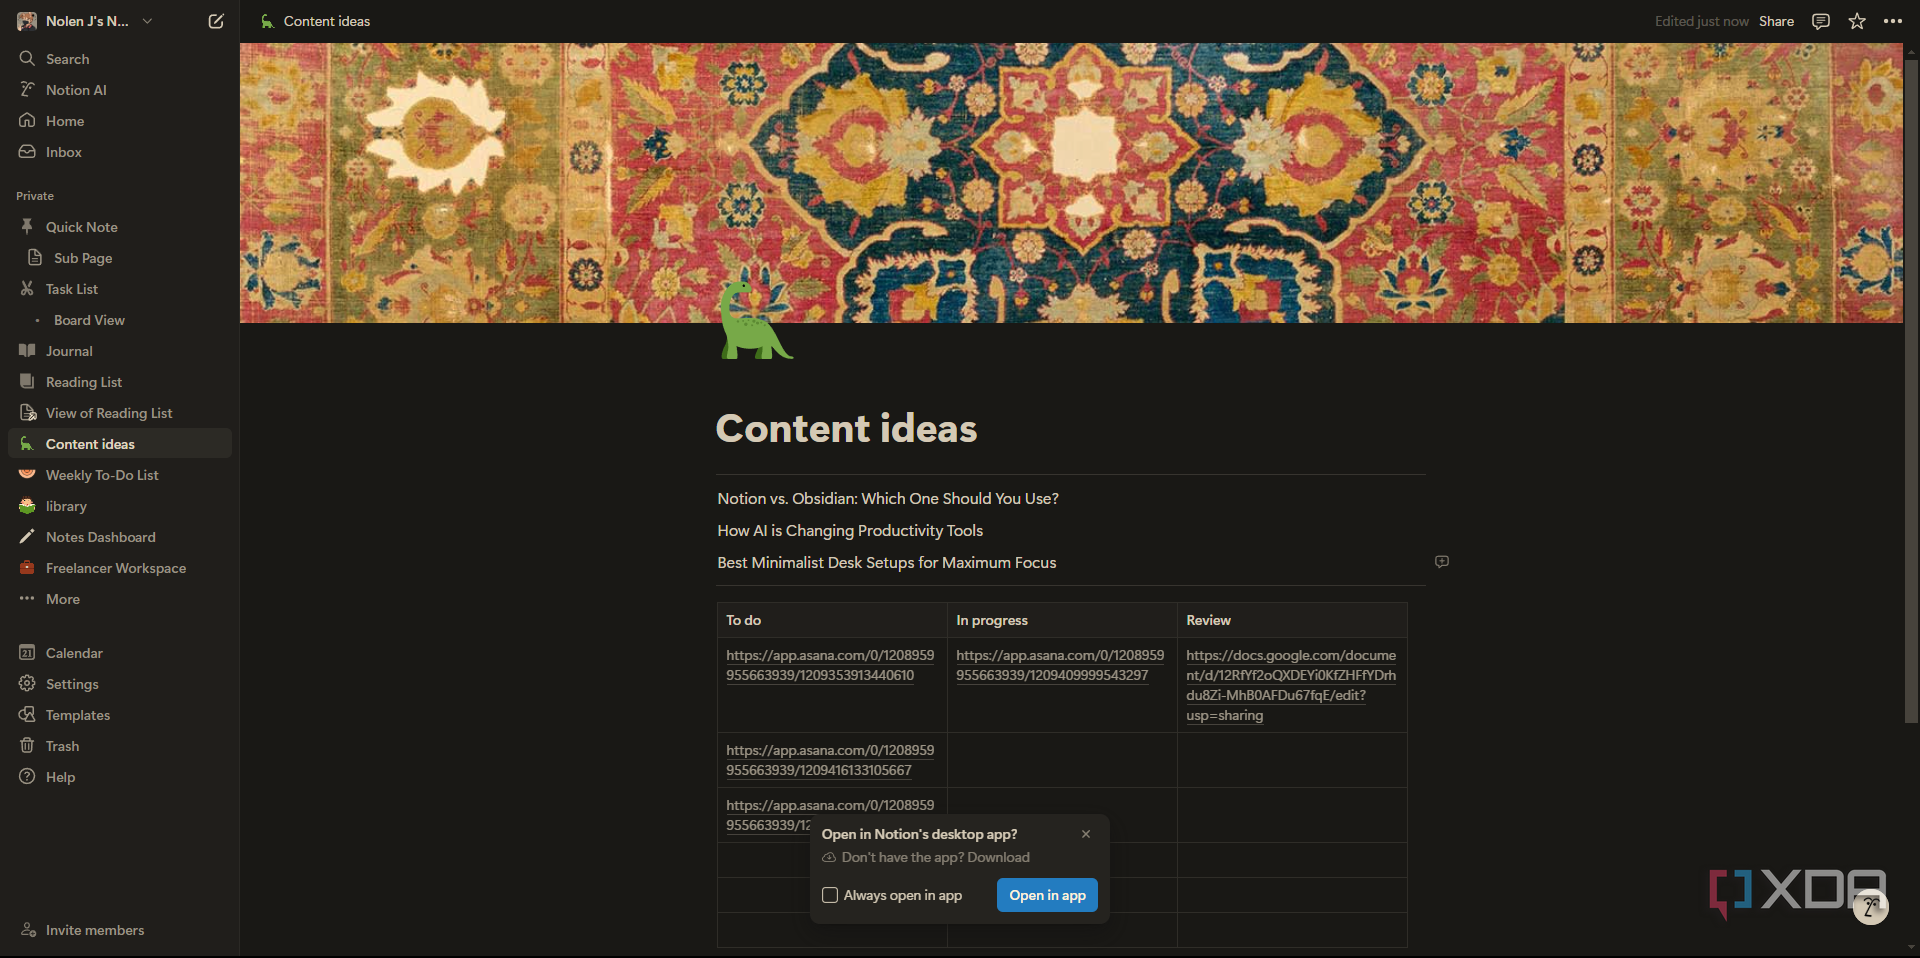This screenshot has width=1920, height=958.
Task: Click the Download link in popup
Action: (998, 857)
